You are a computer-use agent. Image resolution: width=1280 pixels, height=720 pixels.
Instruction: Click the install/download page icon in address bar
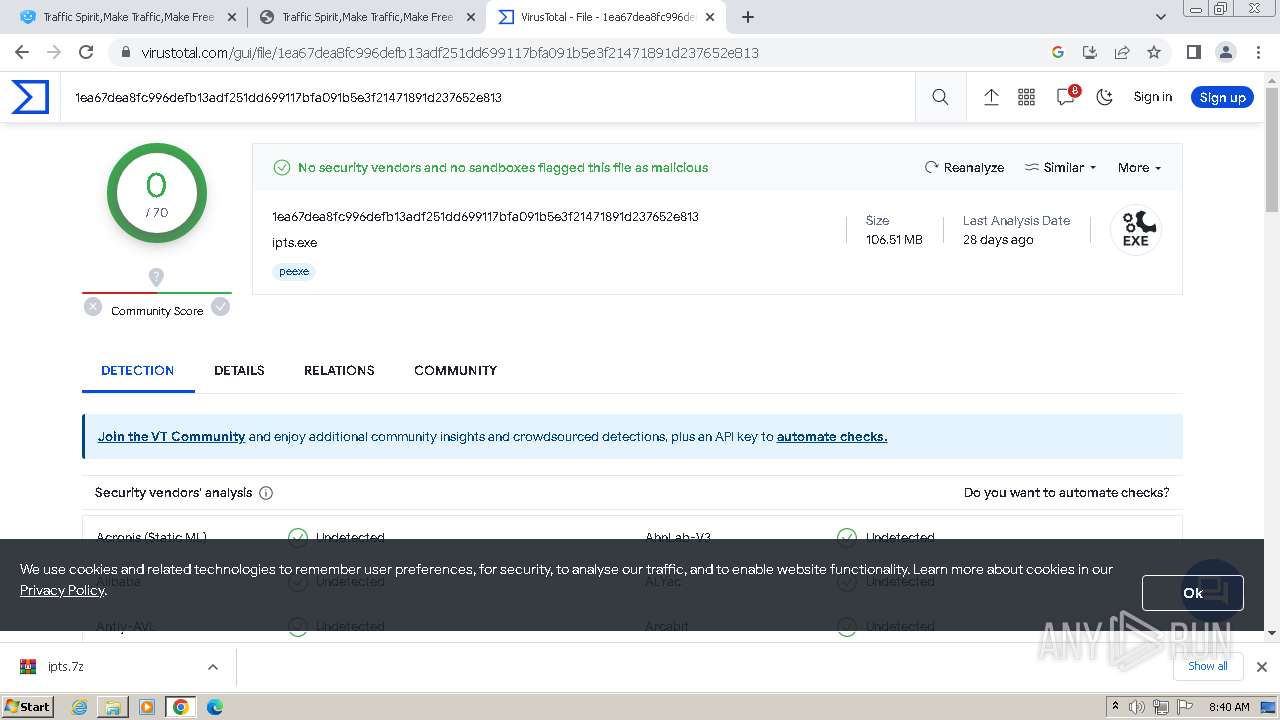[x=1090, y=52]
